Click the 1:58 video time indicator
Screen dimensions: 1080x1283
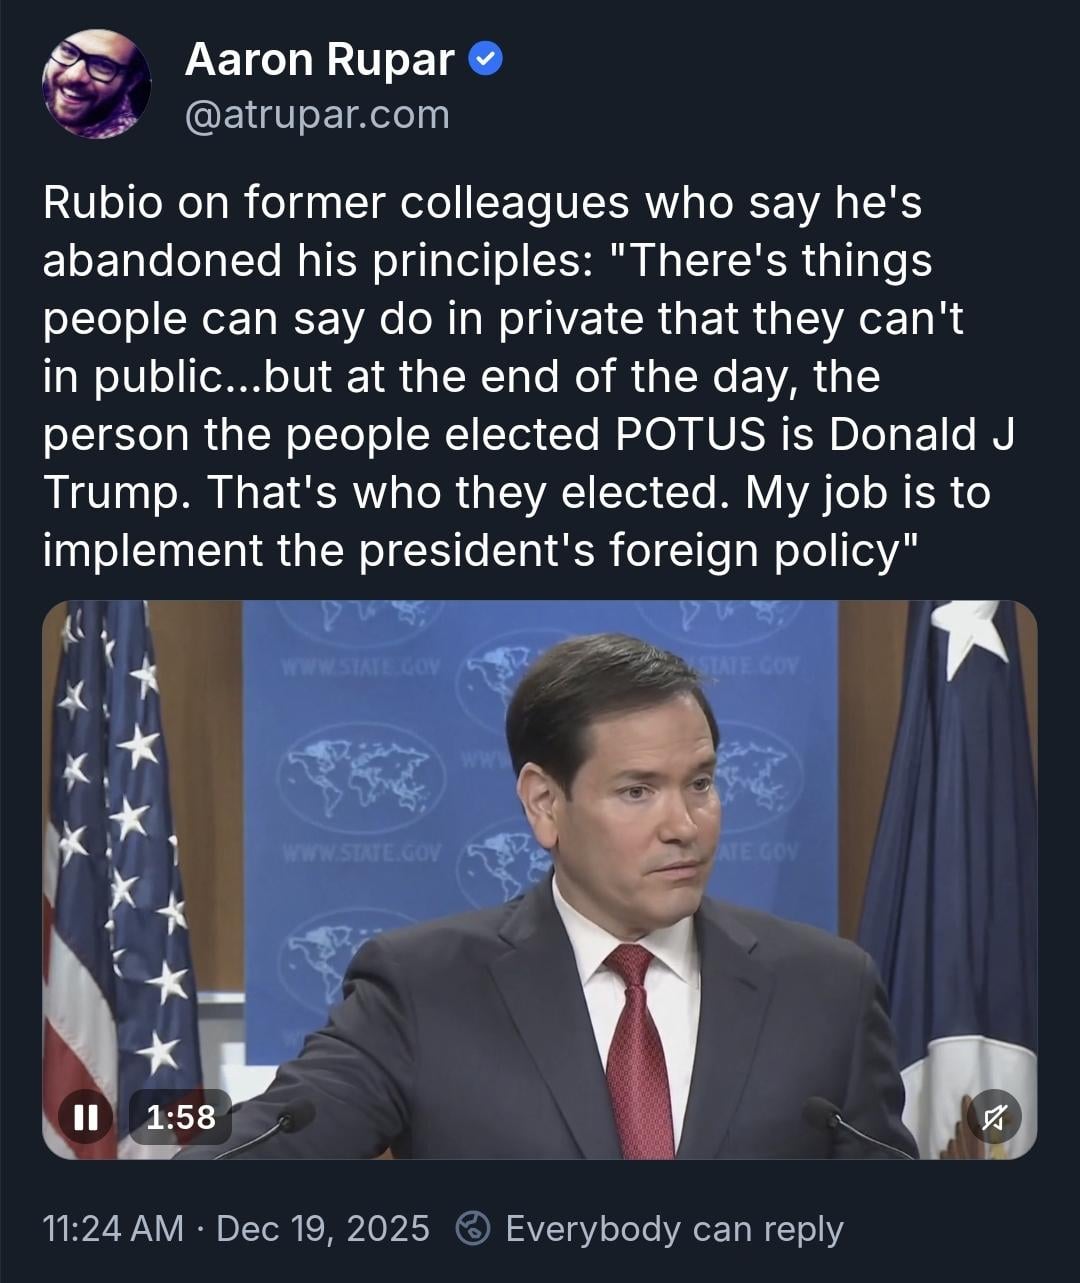181,1116
